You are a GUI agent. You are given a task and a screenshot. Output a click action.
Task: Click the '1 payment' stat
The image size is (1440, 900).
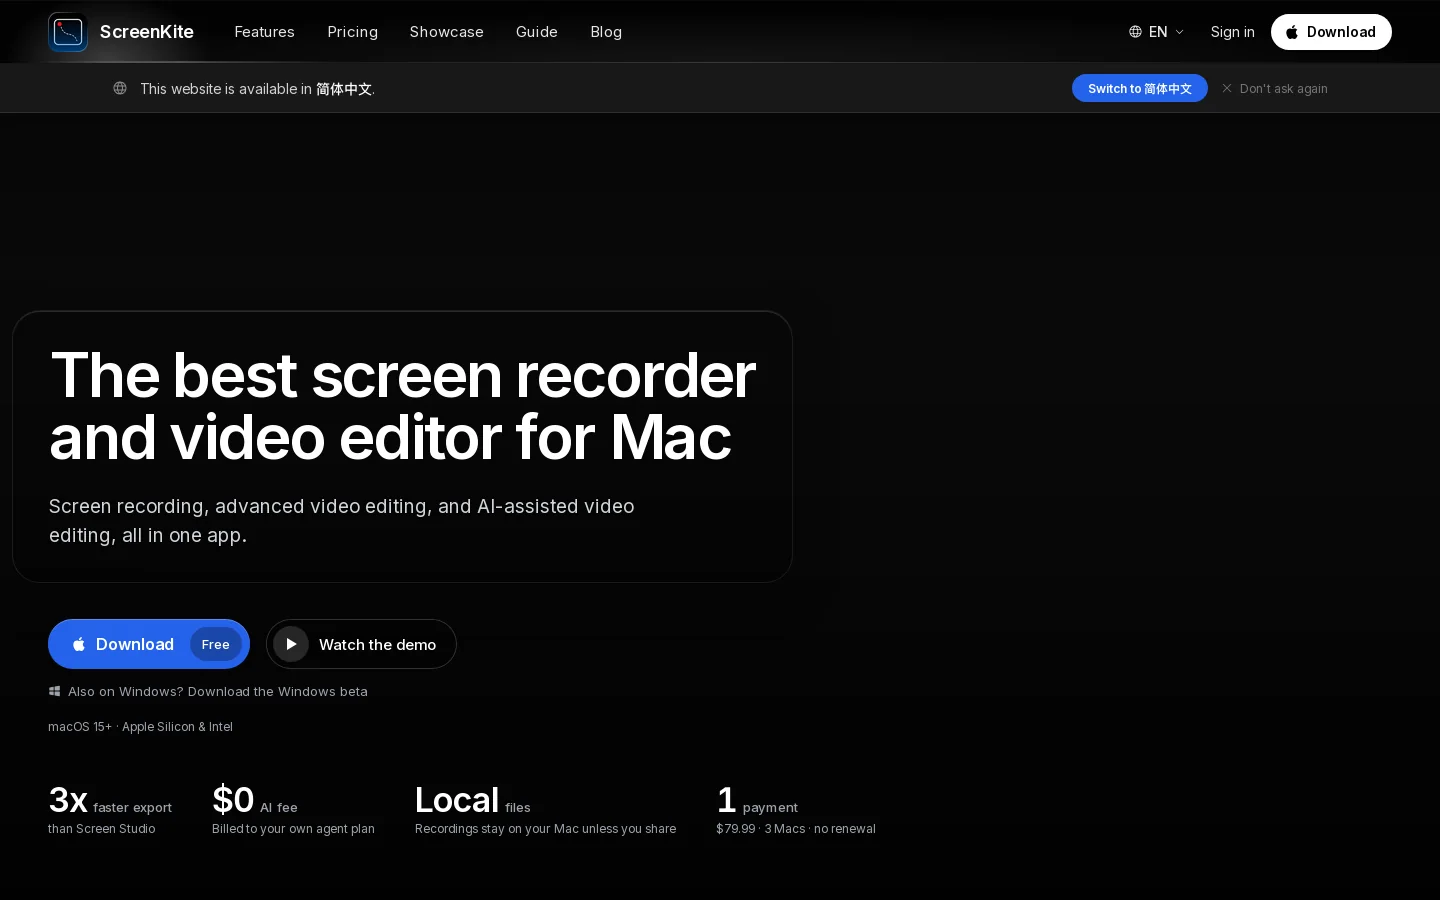(757, 801)
